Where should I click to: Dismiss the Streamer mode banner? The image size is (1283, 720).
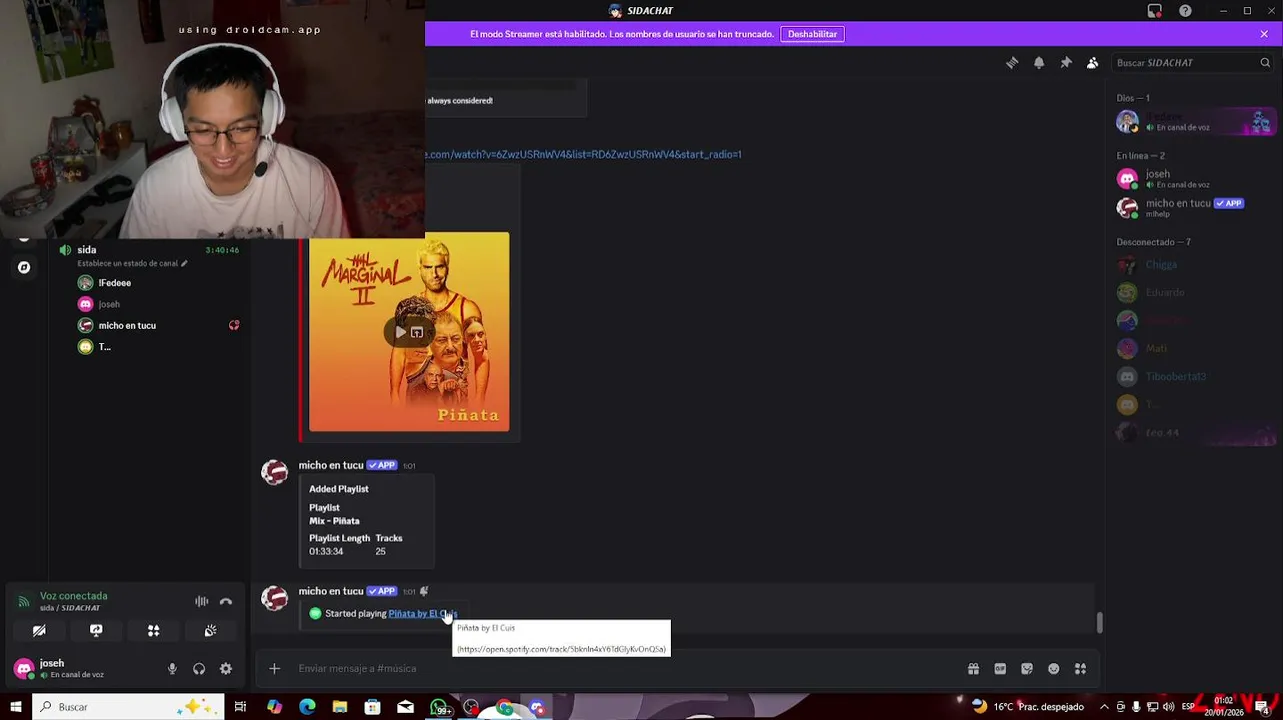coord(1264,34)
